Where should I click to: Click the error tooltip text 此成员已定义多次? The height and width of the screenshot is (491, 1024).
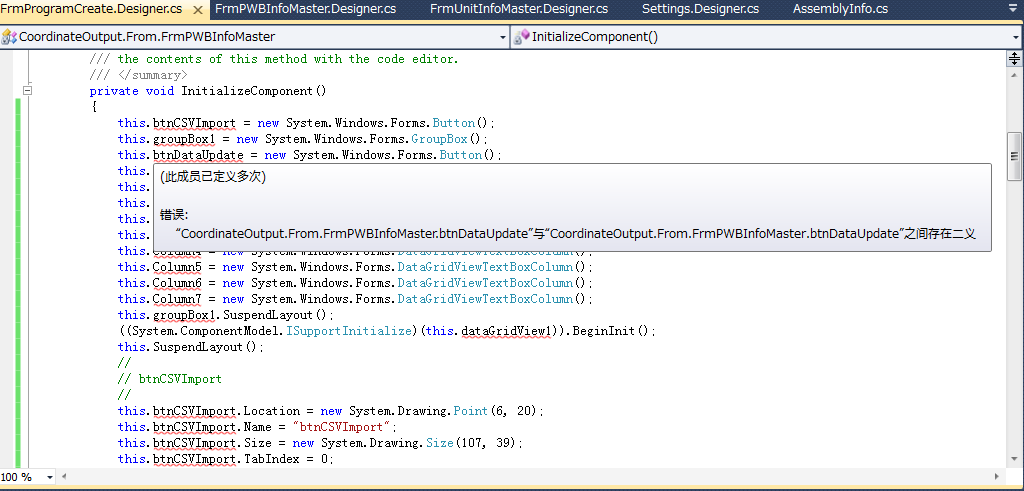point(213,178)
